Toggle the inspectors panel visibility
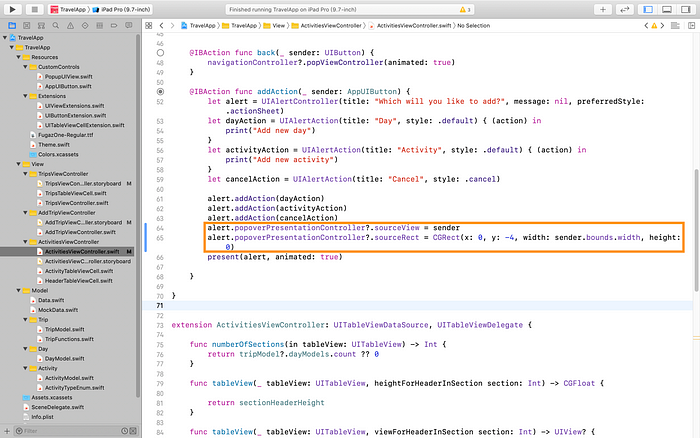The width and height of the screenshot is (700, 438). coord(686,9)
